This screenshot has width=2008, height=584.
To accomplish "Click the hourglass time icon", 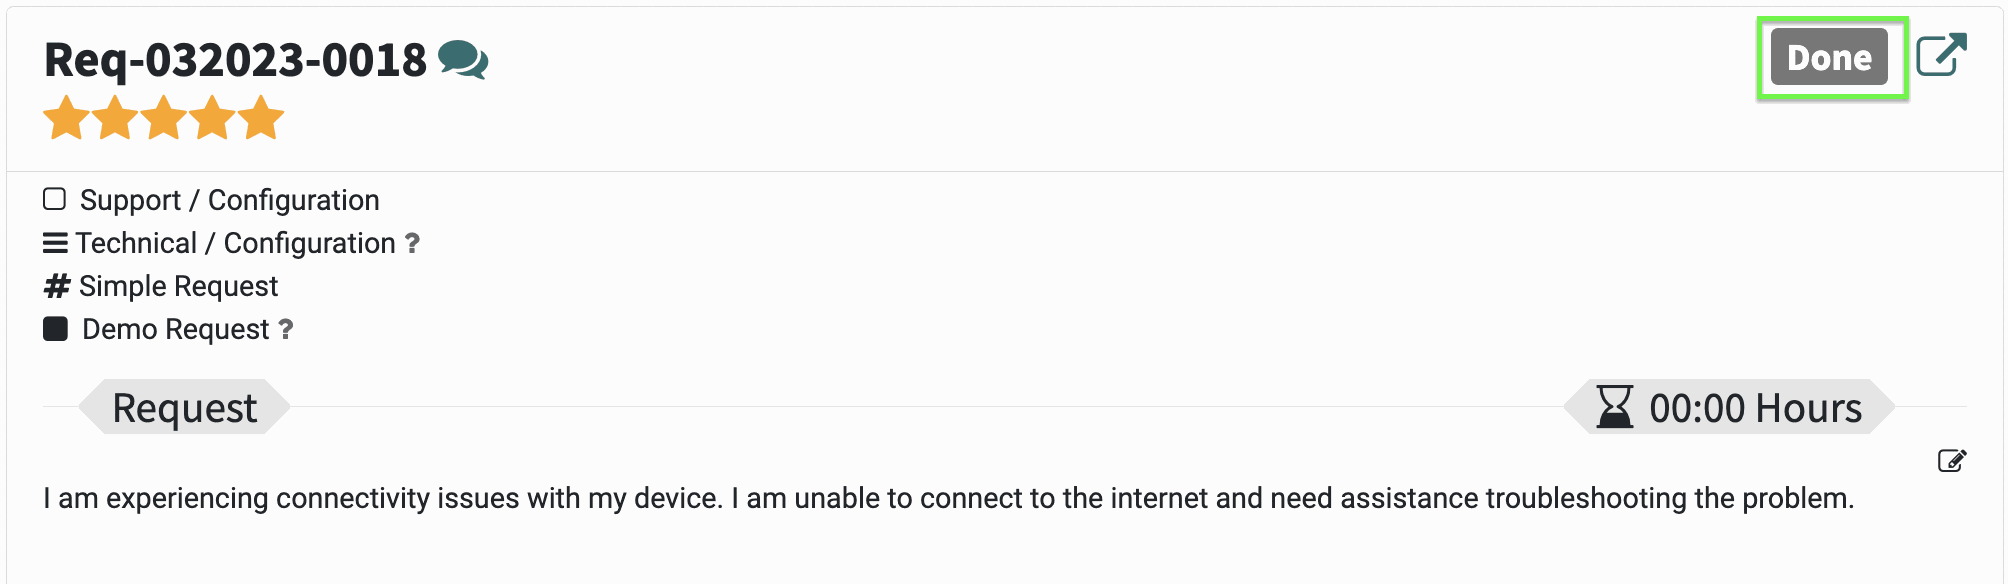I will point(1614,407).
